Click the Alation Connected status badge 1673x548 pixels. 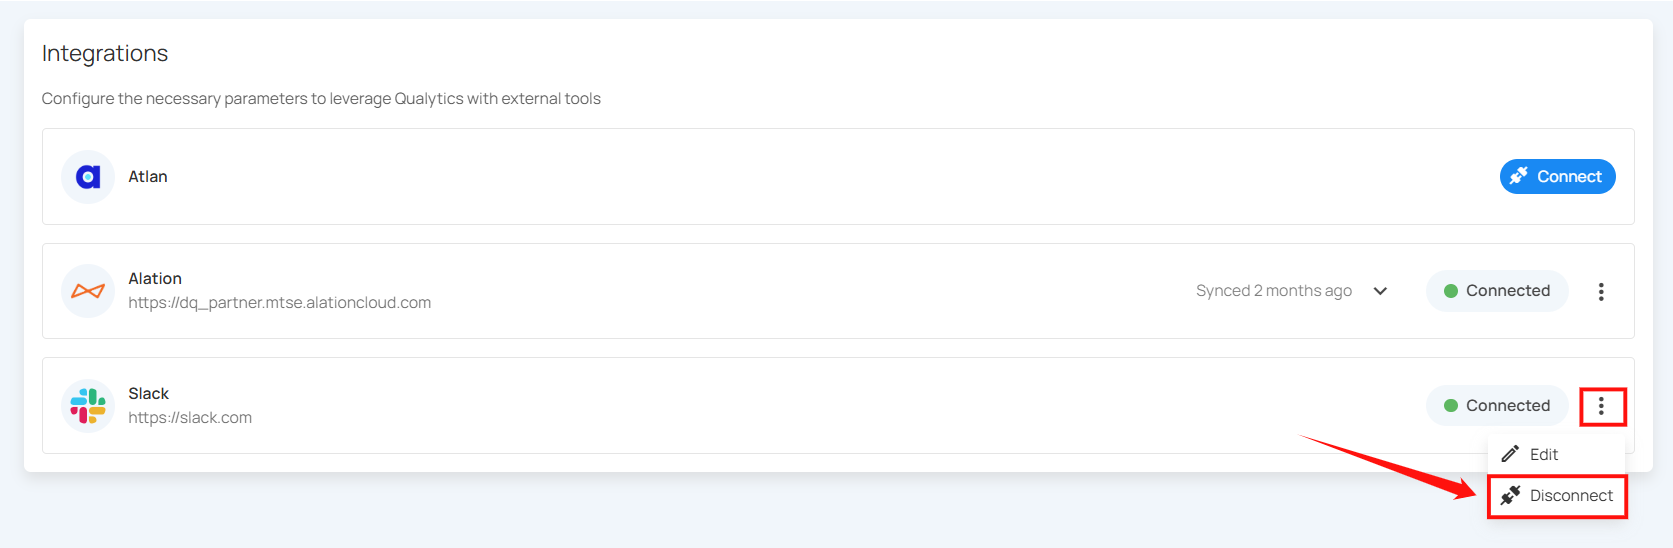(1496, 291)
